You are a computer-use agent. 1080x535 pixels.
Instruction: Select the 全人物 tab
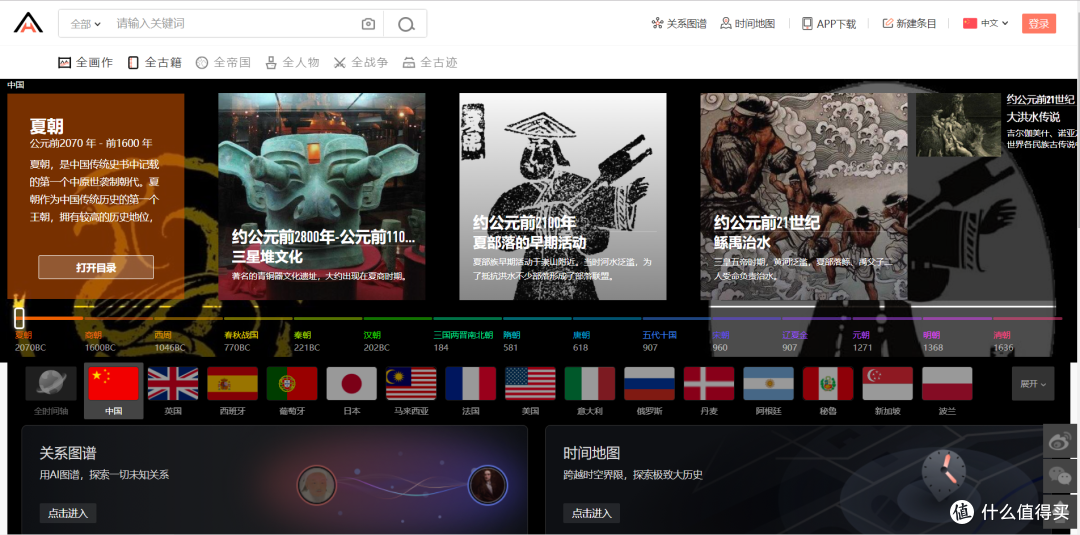[x=292, y=63]
